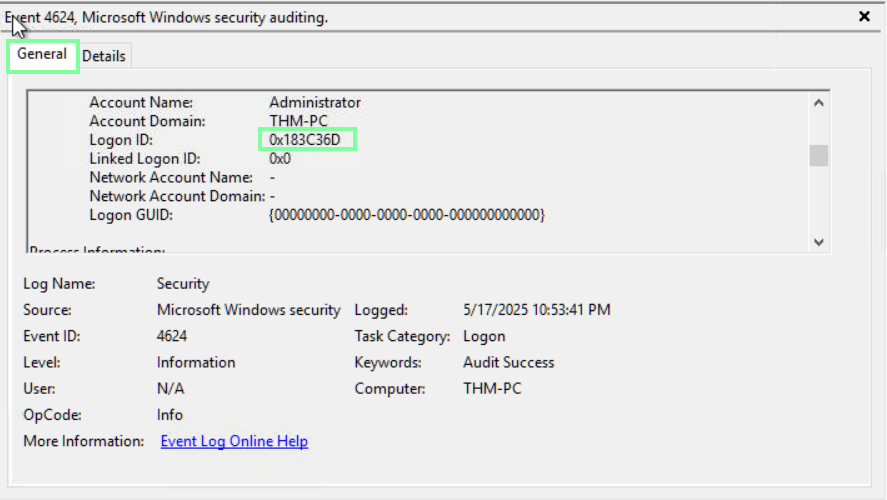Click the description box scrollbar thumb
The width and height of the screenshot is (887, 500).
(819, 155)
